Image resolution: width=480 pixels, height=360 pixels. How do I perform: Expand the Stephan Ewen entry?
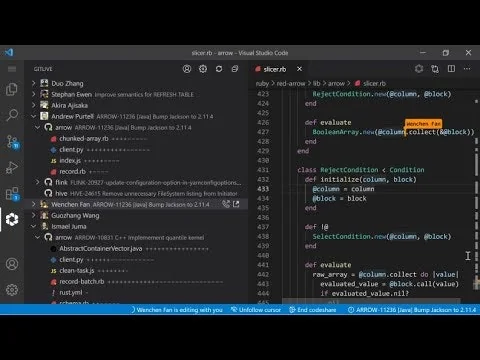click(x=34, y=94)
